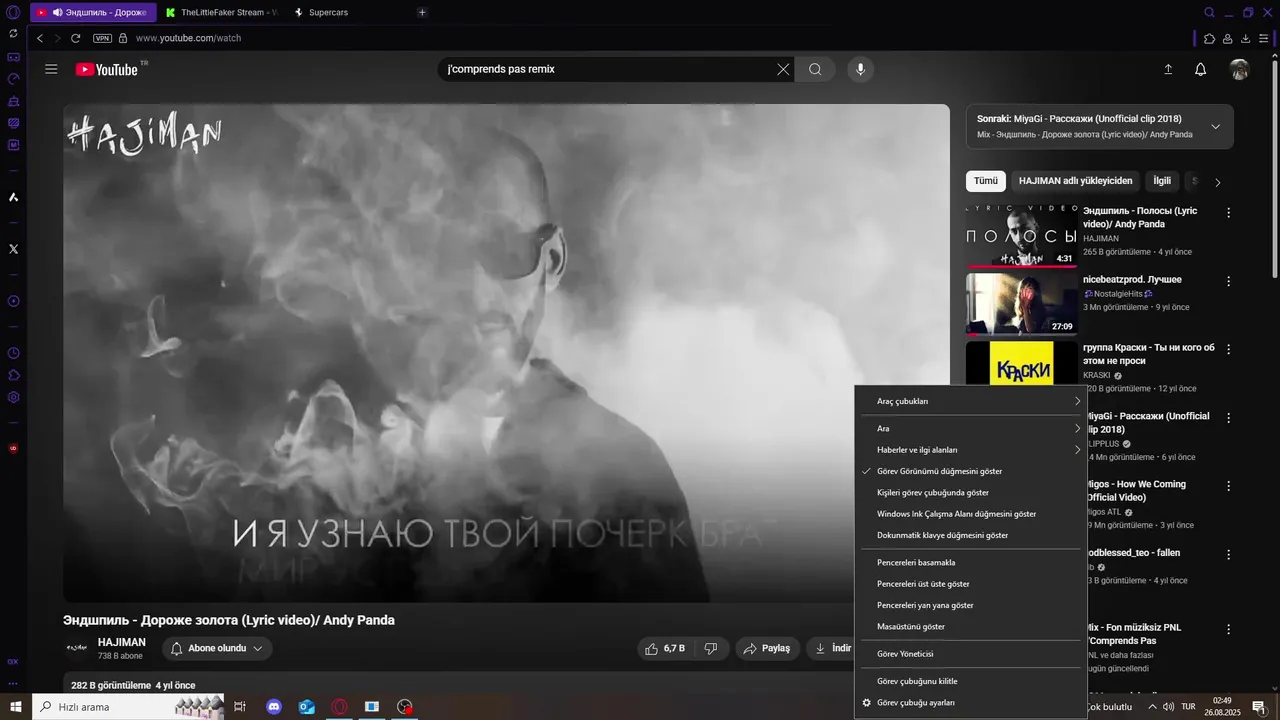Select Pencereleri basamakla
This screenshot has height=720, width=1280.
[970, 562]
